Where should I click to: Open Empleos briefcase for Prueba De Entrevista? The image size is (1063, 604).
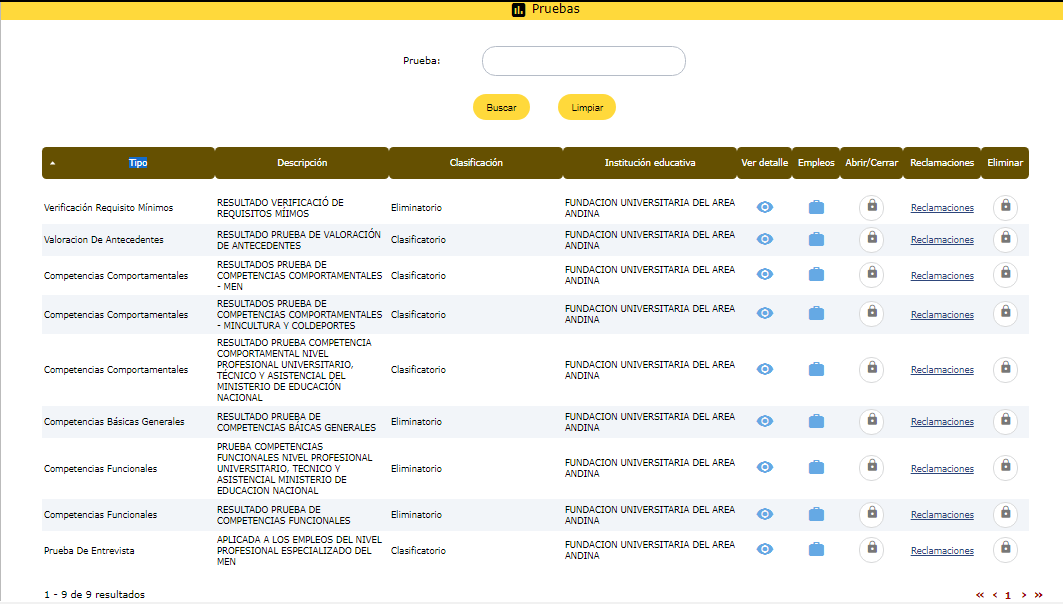click(816, 549)
